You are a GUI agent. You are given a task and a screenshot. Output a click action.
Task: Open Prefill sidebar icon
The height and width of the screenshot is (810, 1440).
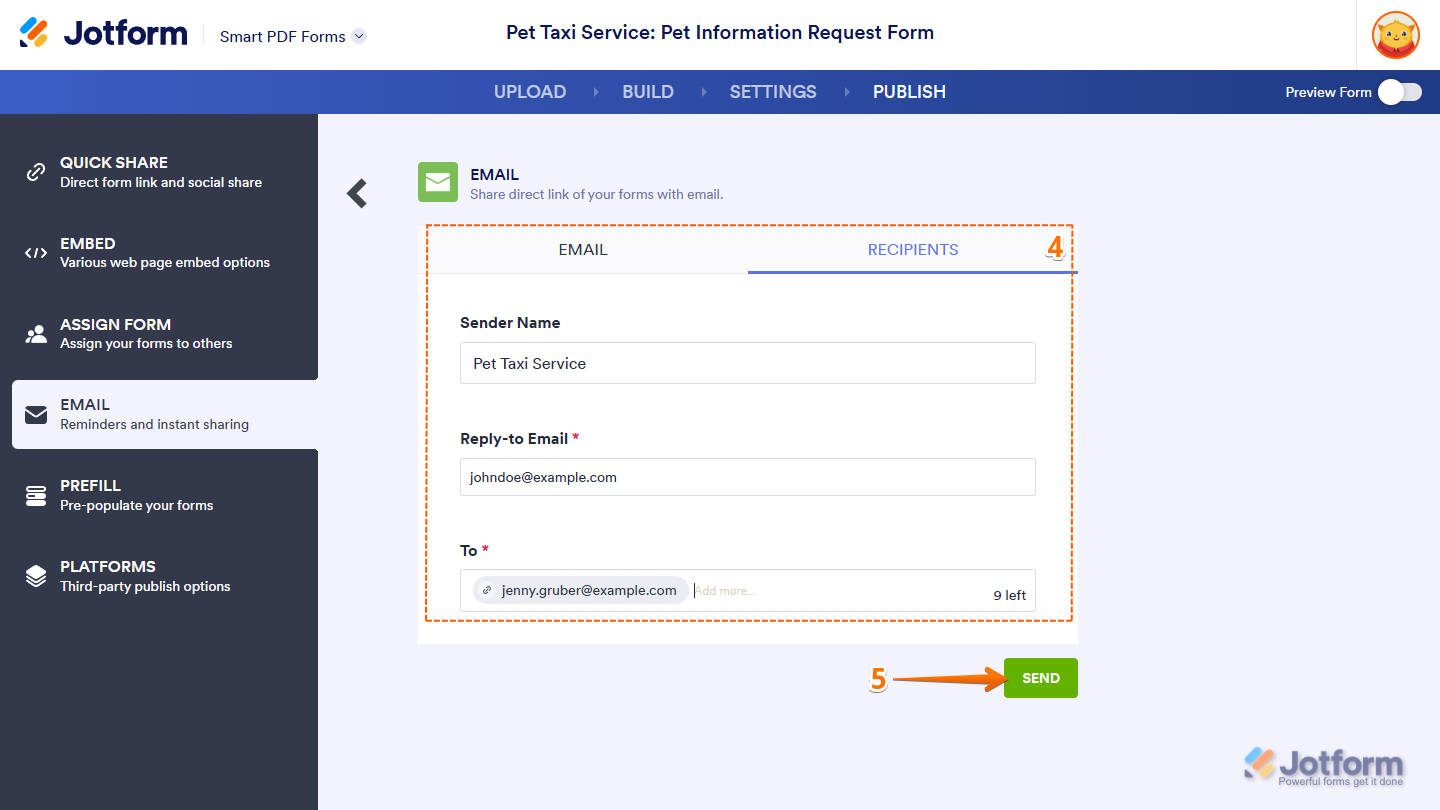click(36, 495)
